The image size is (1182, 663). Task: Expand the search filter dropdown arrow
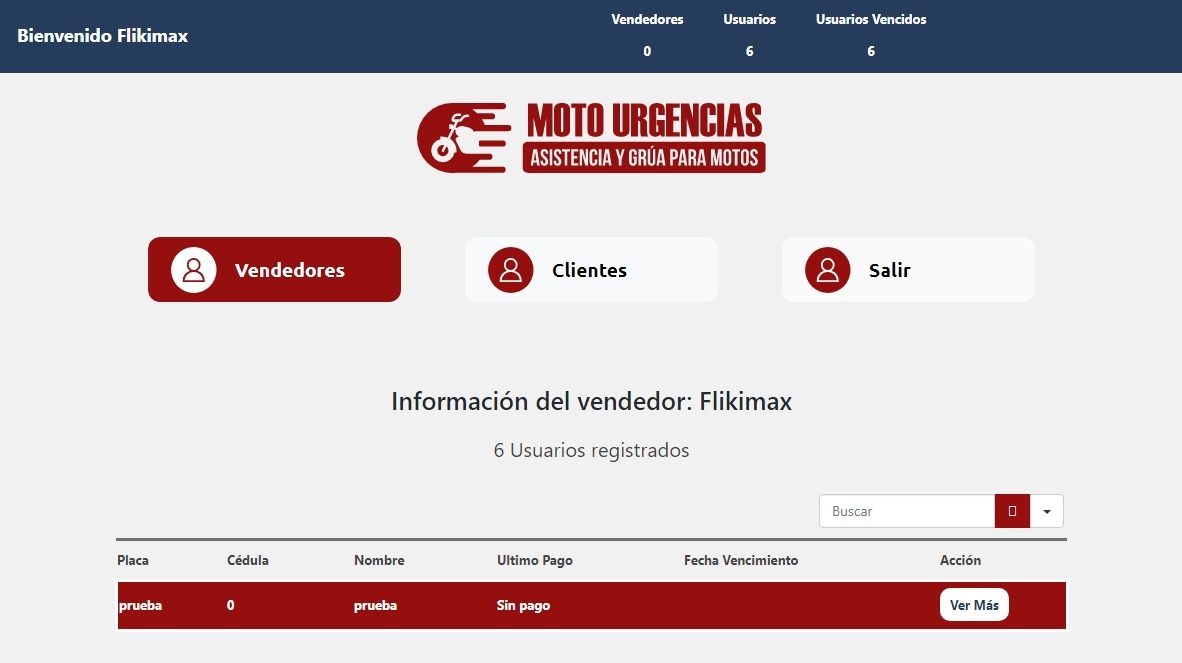tap(1047, 511)
